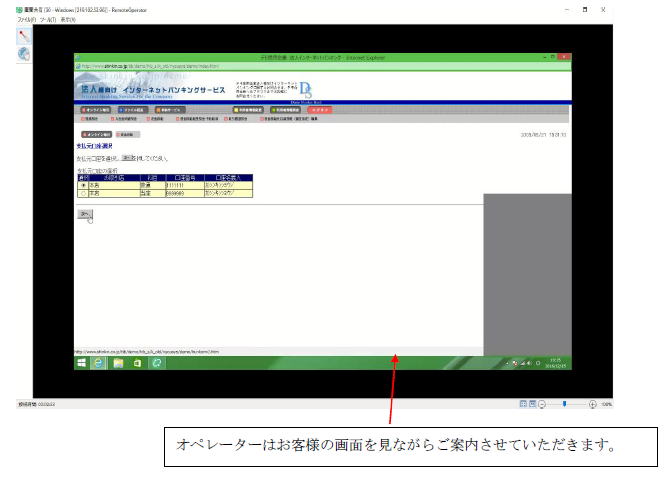Select the second account radio button (当座)
The height and width of the screenshot is (484, 669).
[82, 193]
